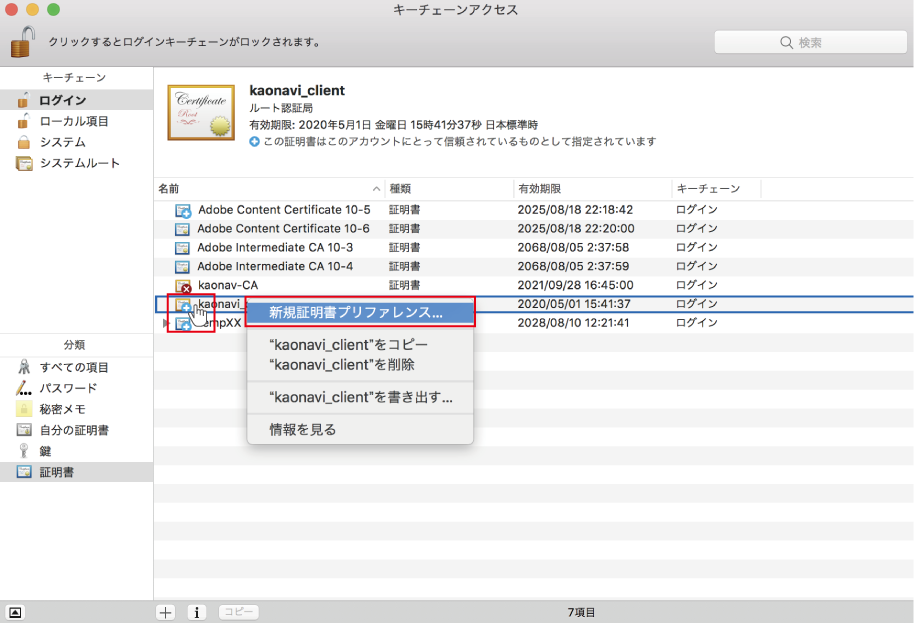Screen dimensions: 914x623
Task: Click the info (i) button in the bottom bar
Action: (197, 613)
